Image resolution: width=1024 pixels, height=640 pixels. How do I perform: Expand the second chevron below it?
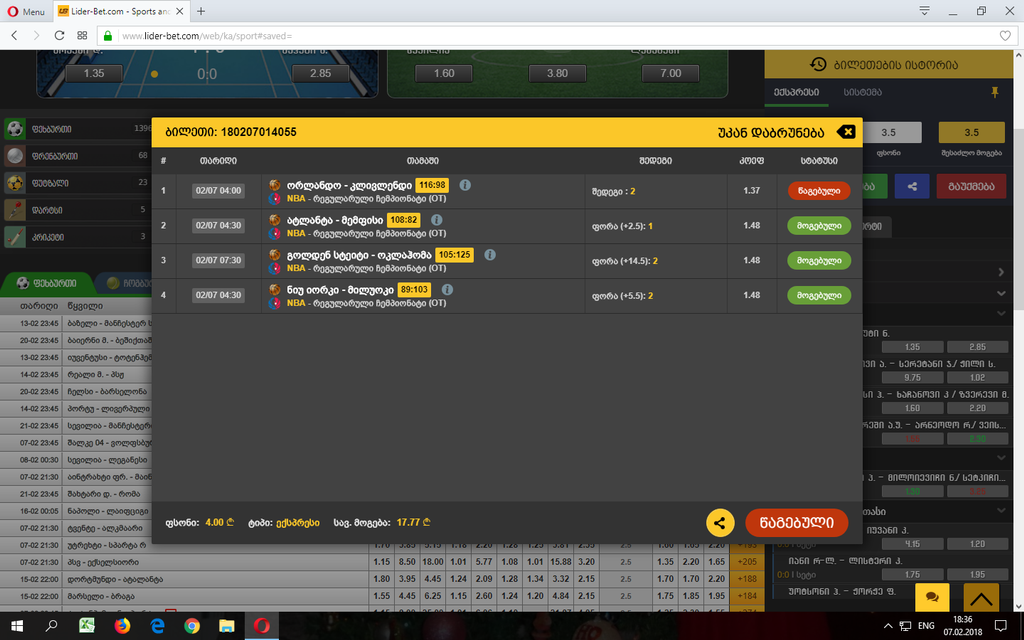(x=1001, y=294)
